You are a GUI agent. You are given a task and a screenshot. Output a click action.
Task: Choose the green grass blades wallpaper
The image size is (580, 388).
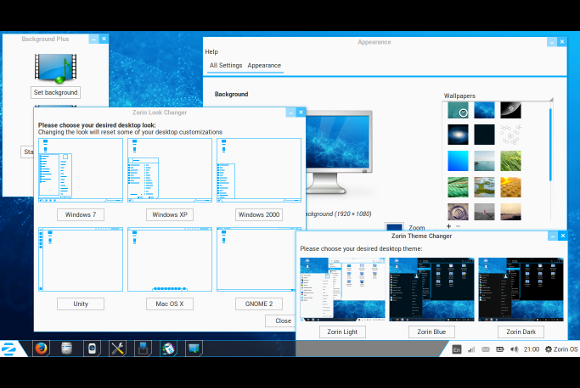click(x=510, y=161)
